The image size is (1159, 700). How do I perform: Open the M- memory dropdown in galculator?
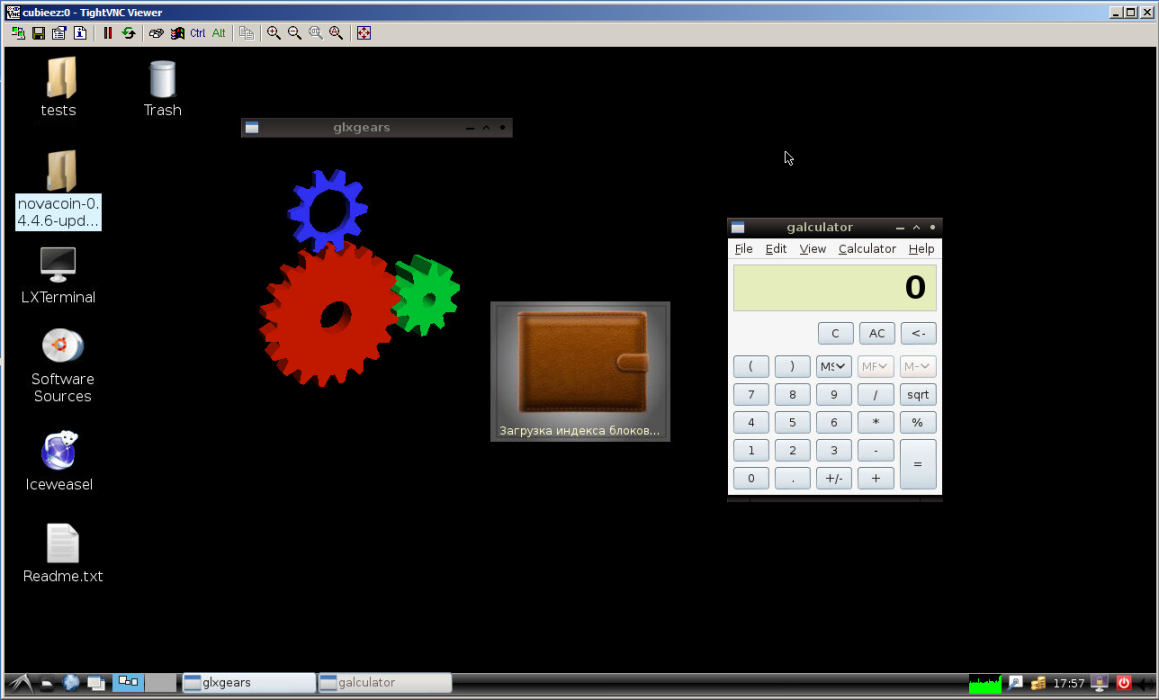pyautogui.click(x=917, y=366)
